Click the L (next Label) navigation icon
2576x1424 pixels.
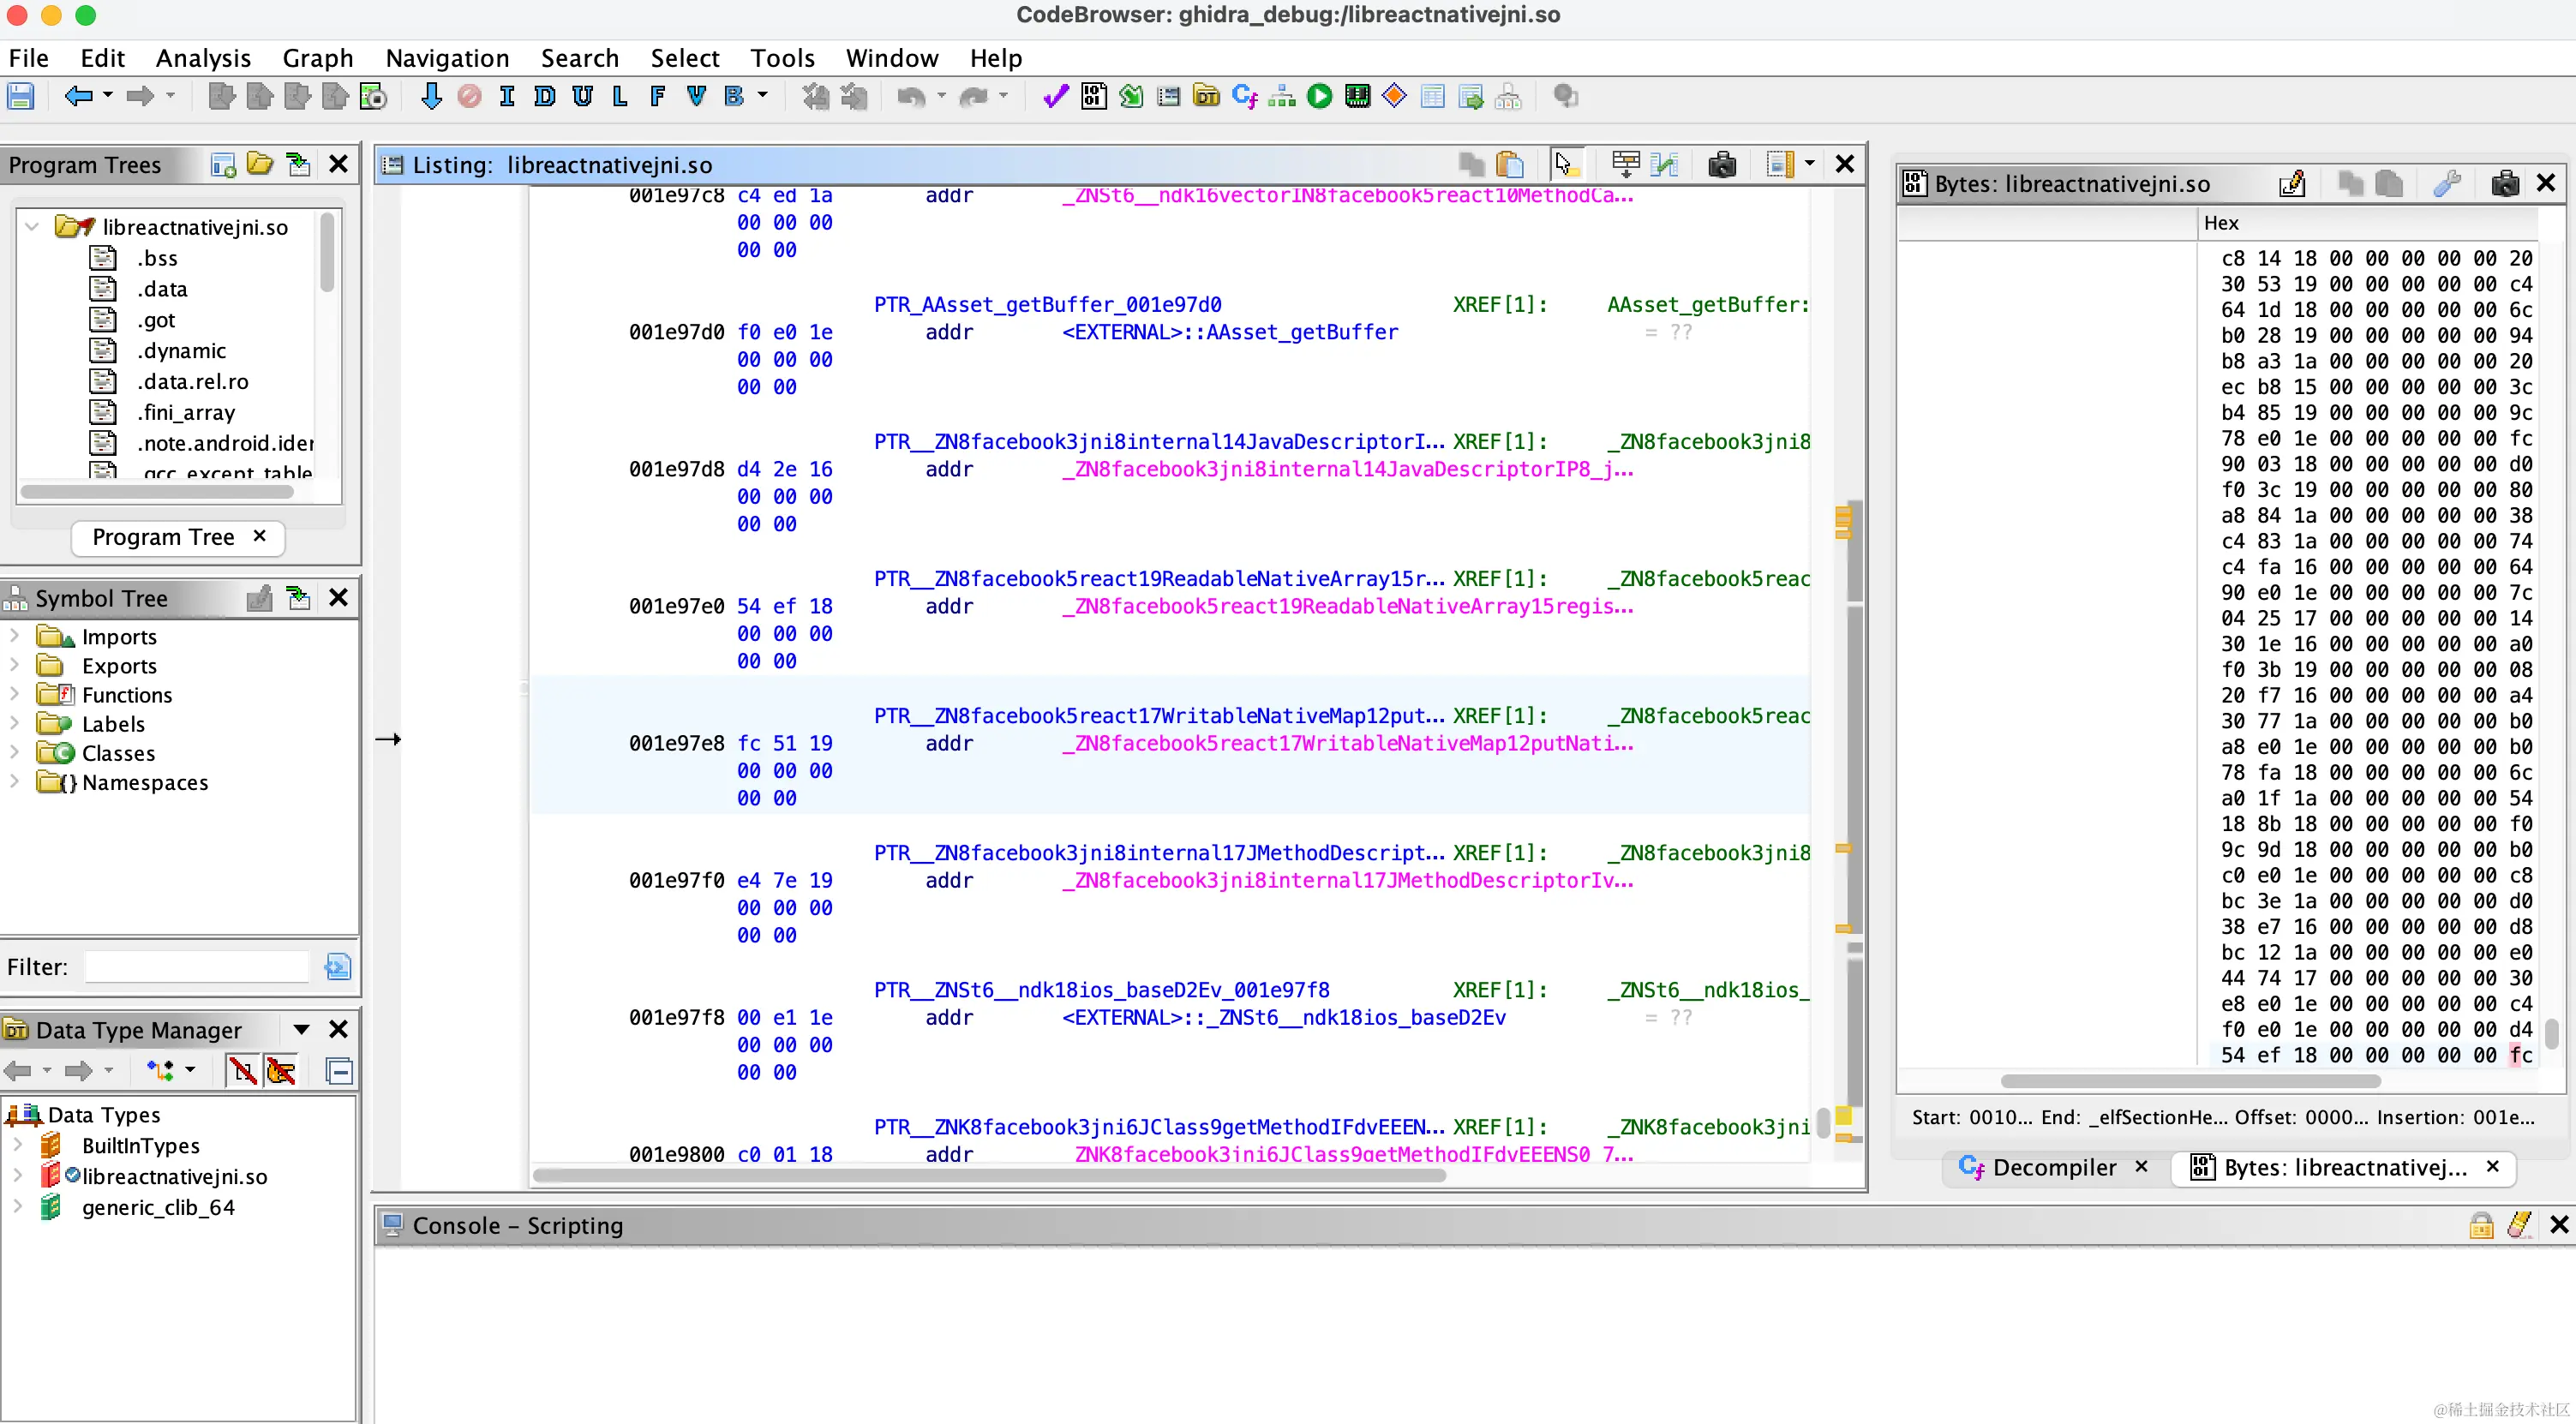click(x=620, y=97)
